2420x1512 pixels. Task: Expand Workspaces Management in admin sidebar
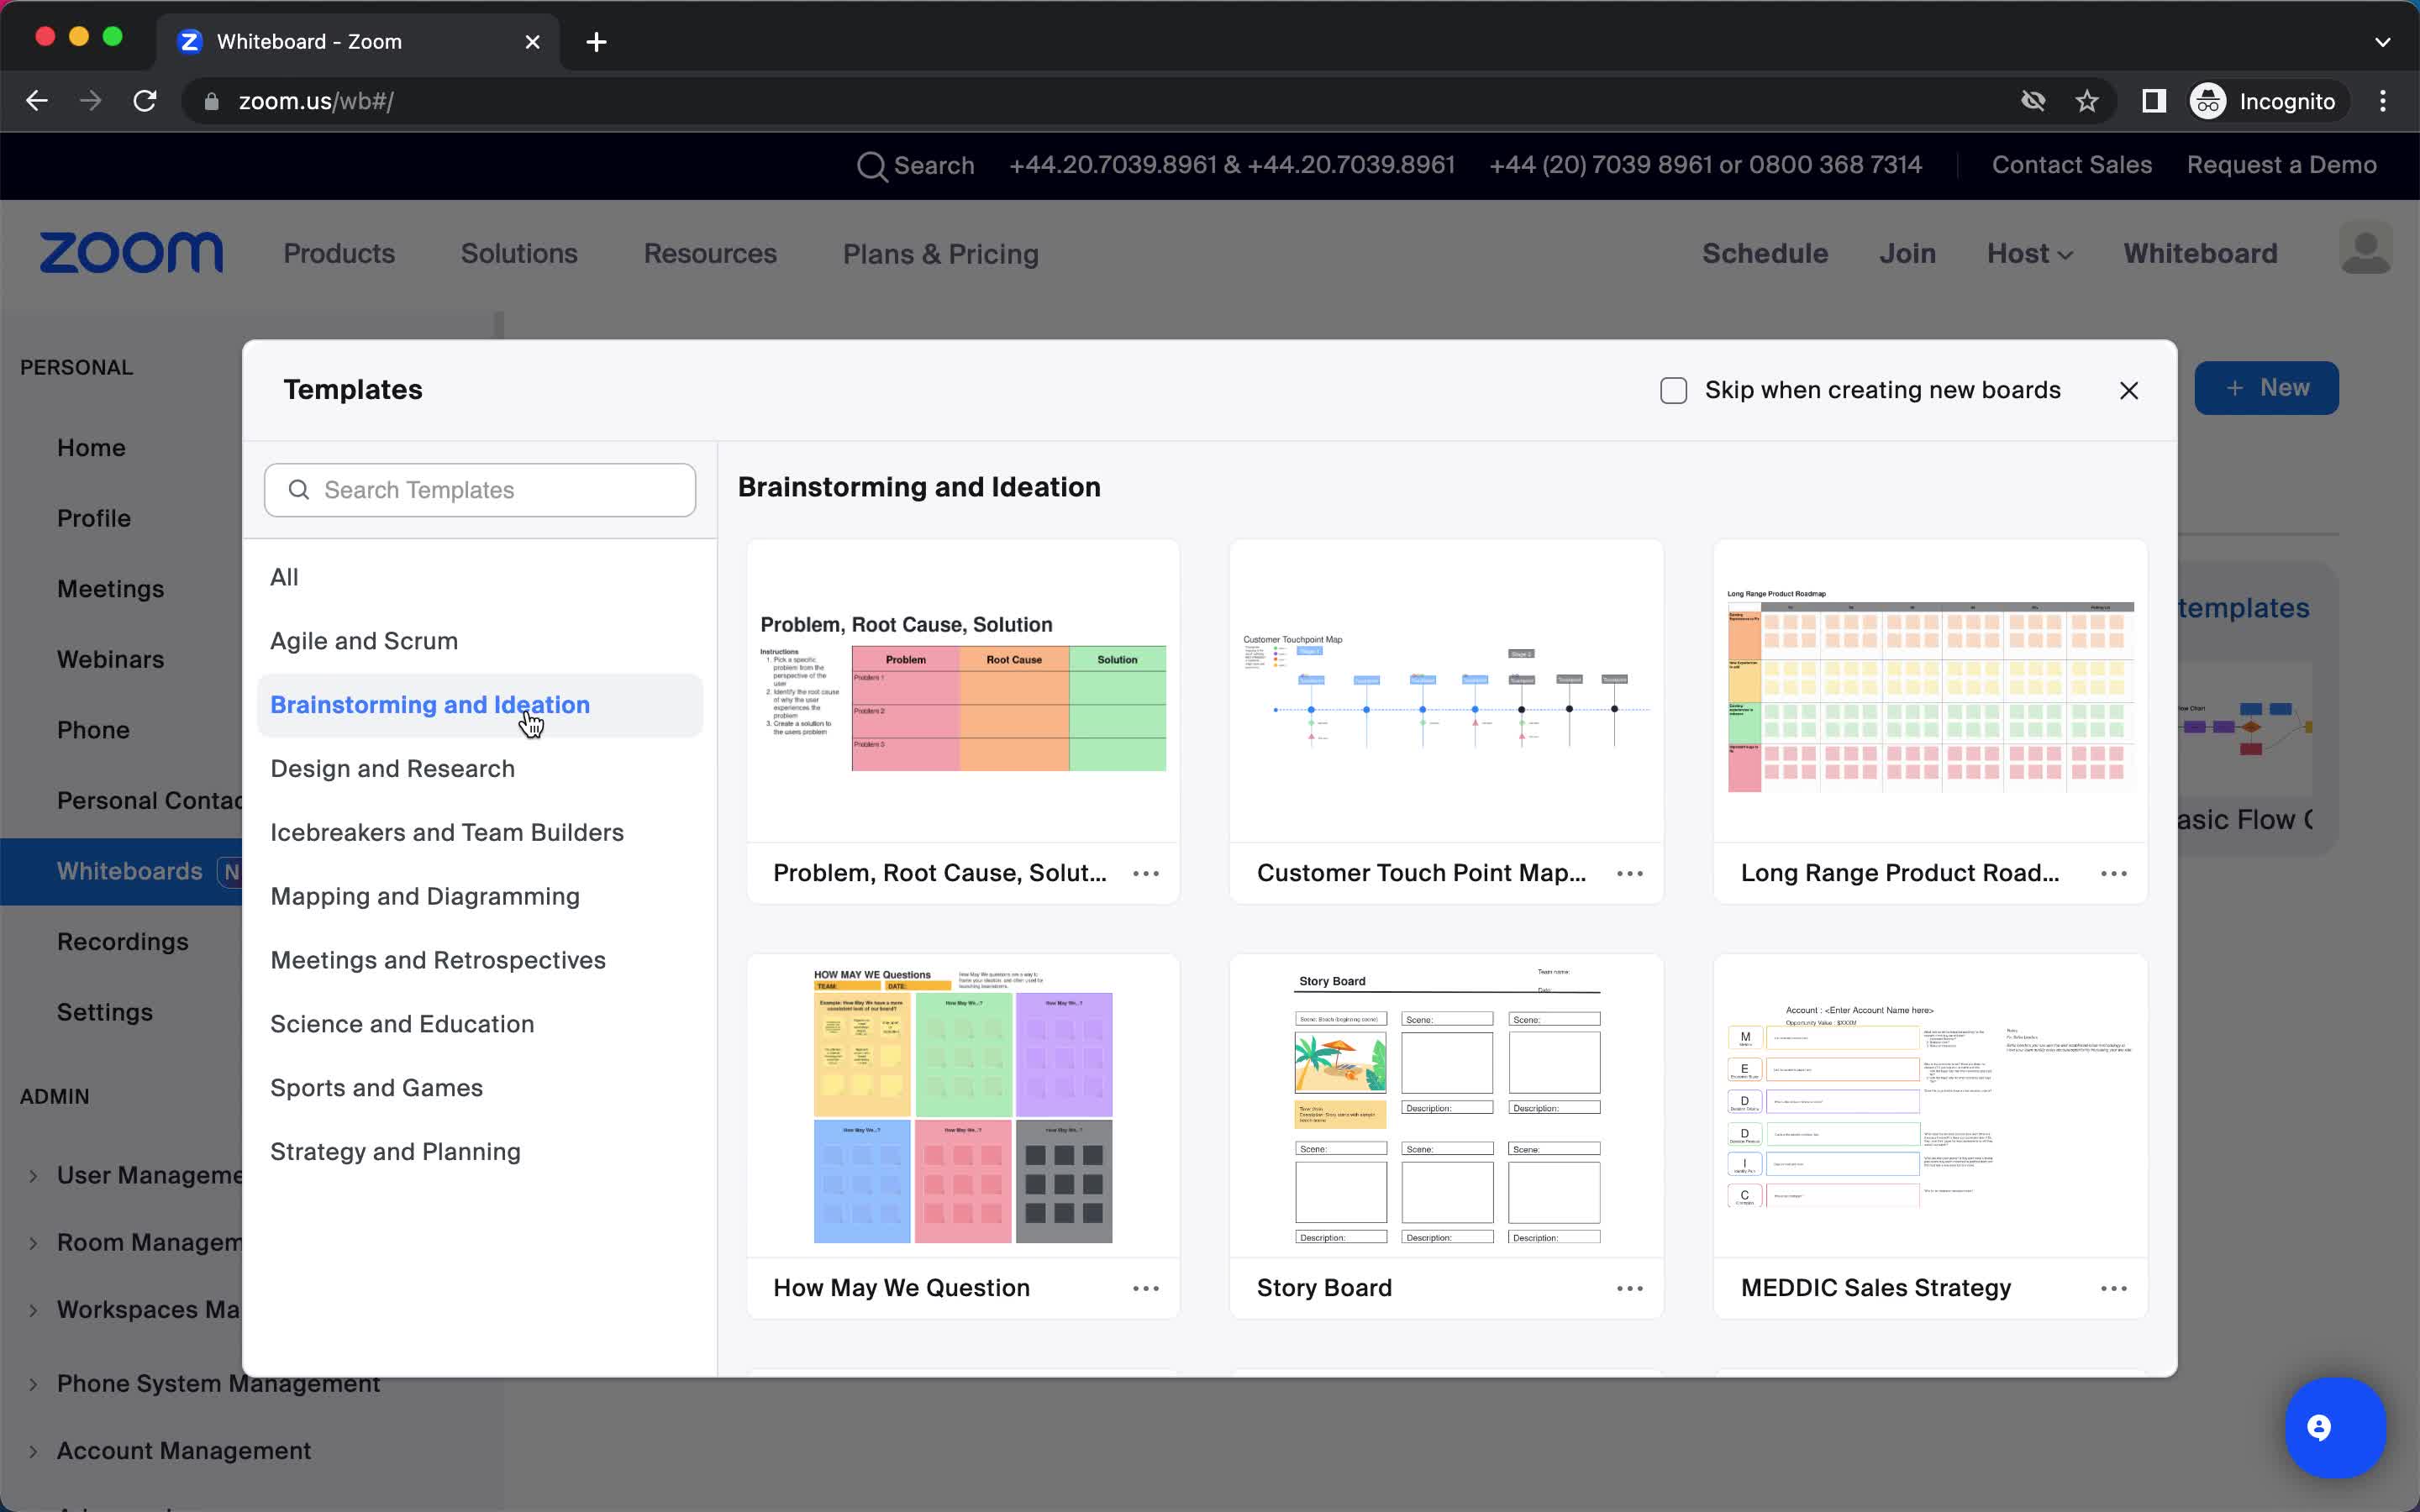34,1310
